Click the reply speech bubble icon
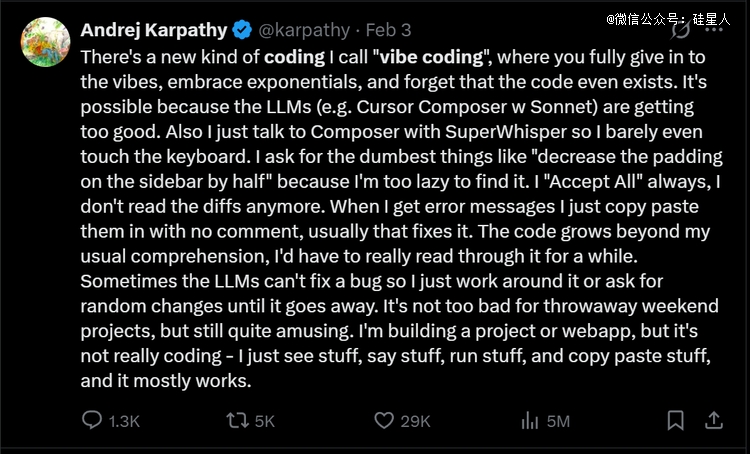This screenshot has width=750, height=454. 91,420
